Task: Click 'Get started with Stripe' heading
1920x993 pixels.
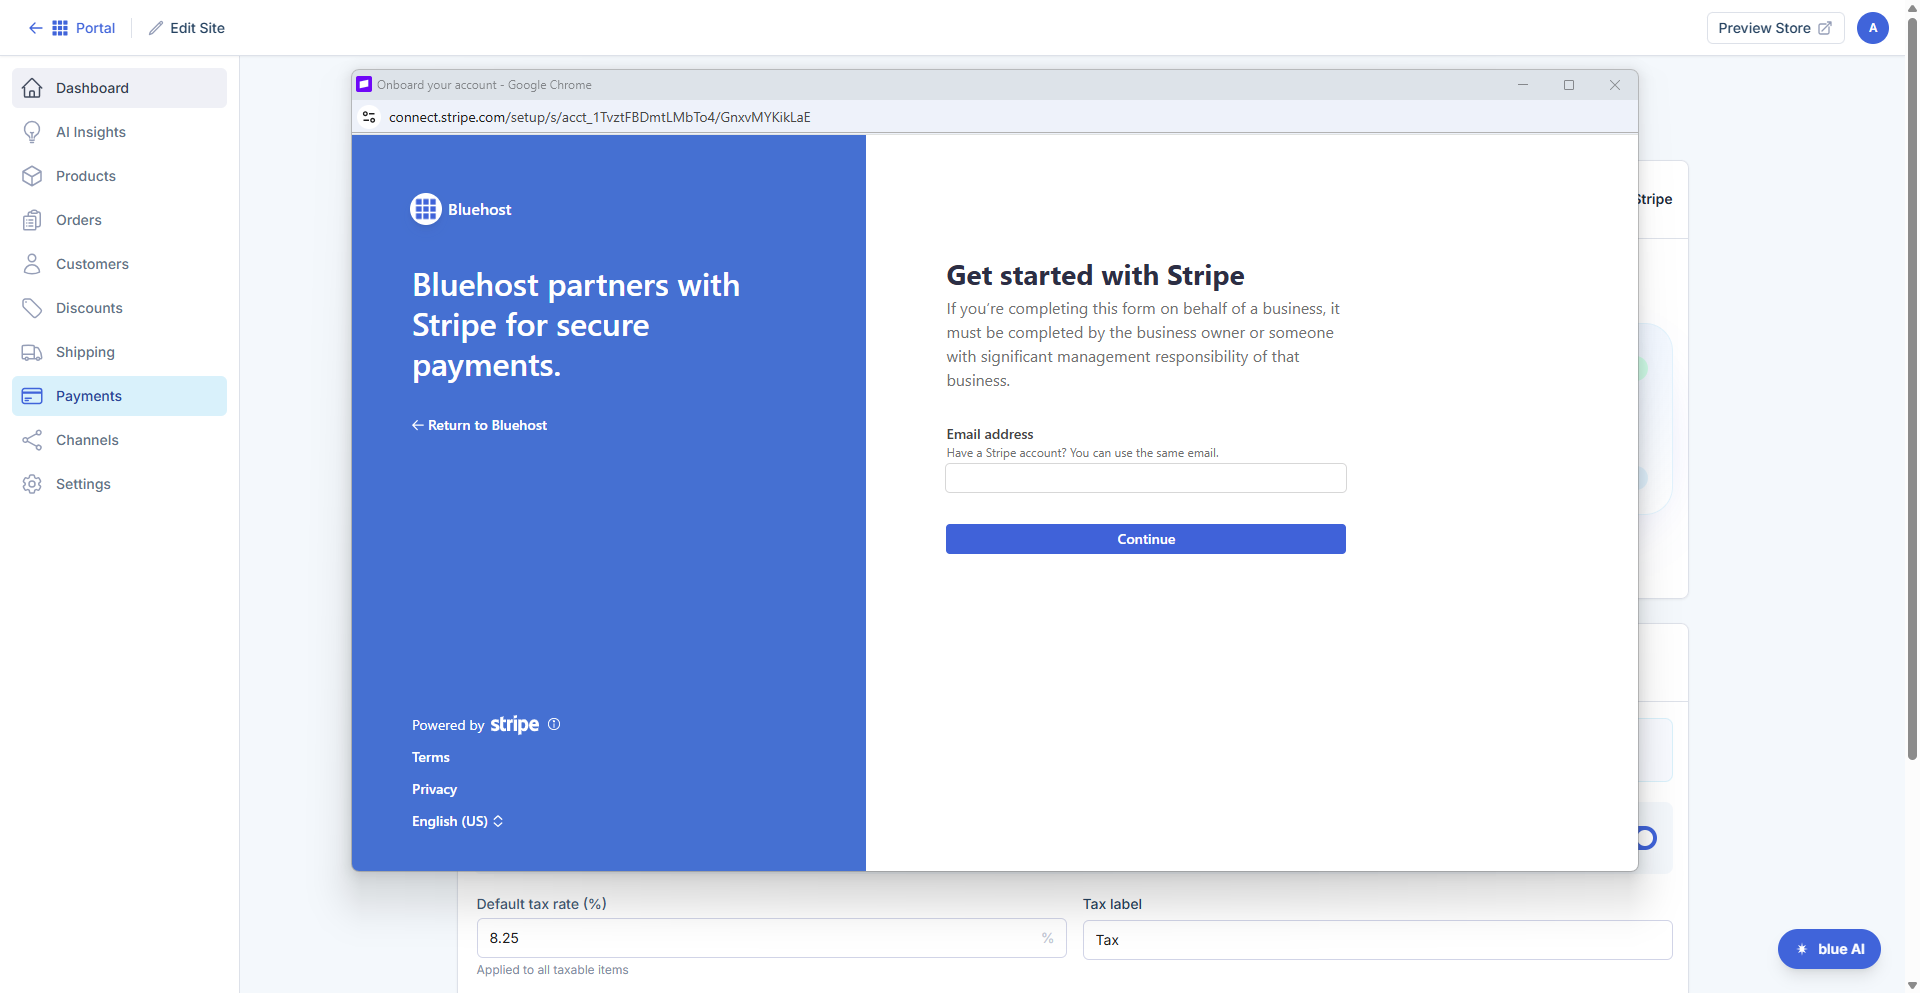Action: click(1095, 275)
